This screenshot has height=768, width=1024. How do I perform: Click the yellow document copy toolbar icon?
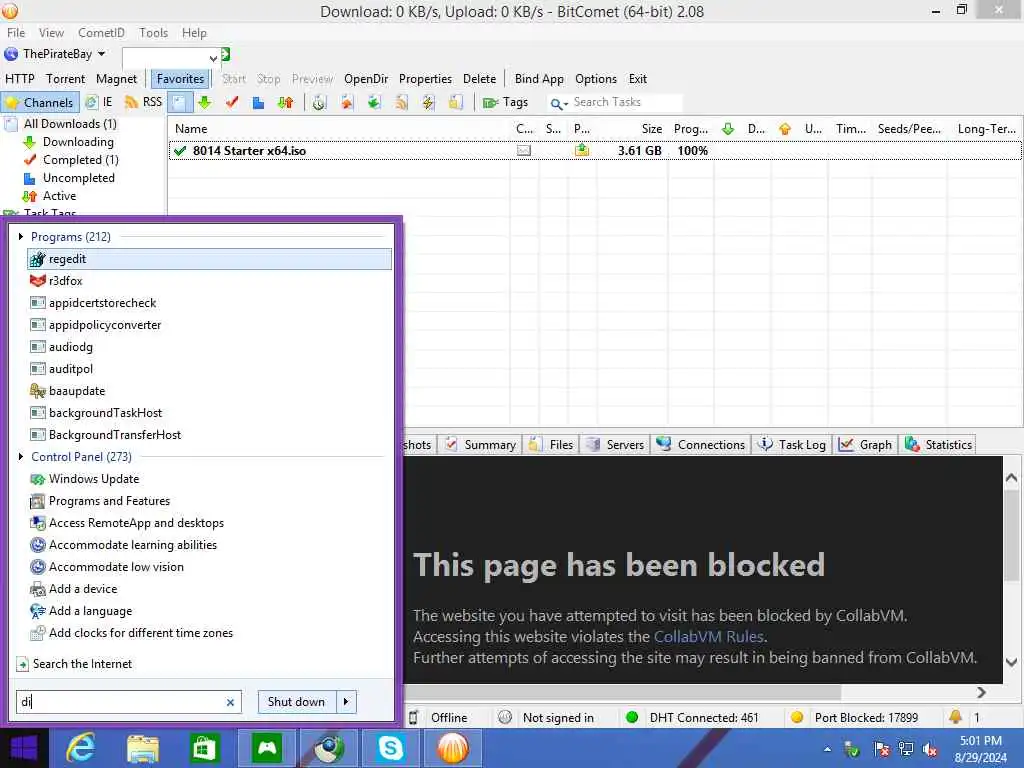click(456, 103)
